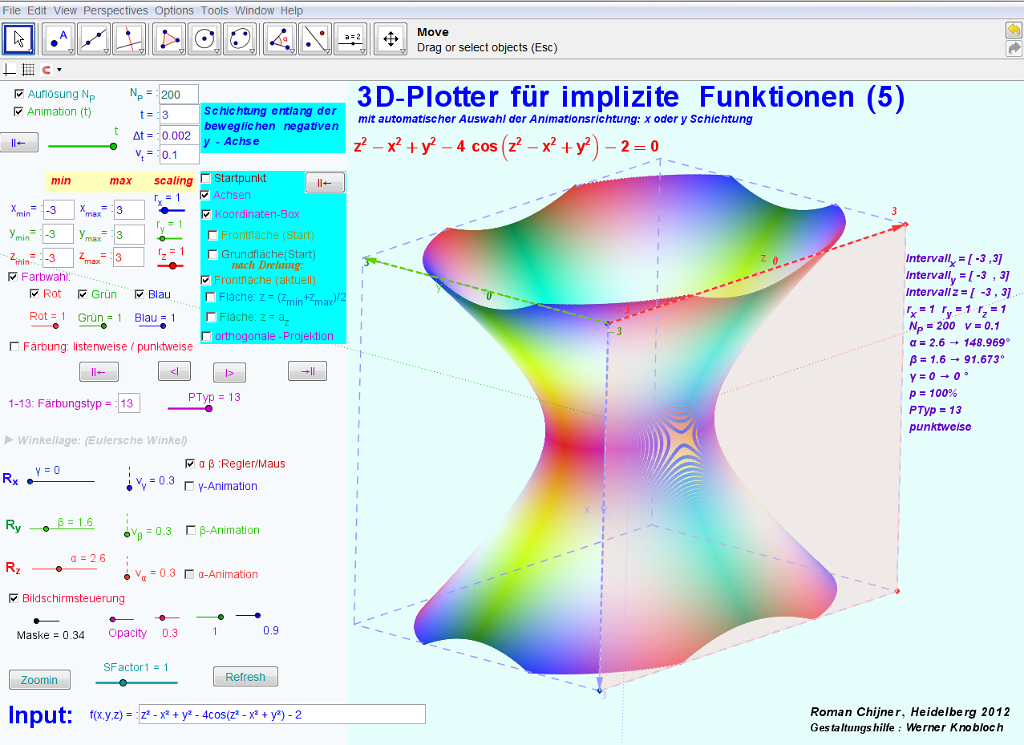Toggle grid display icon in style bar
1024x745 pixels.
click(x=28, y=70)
